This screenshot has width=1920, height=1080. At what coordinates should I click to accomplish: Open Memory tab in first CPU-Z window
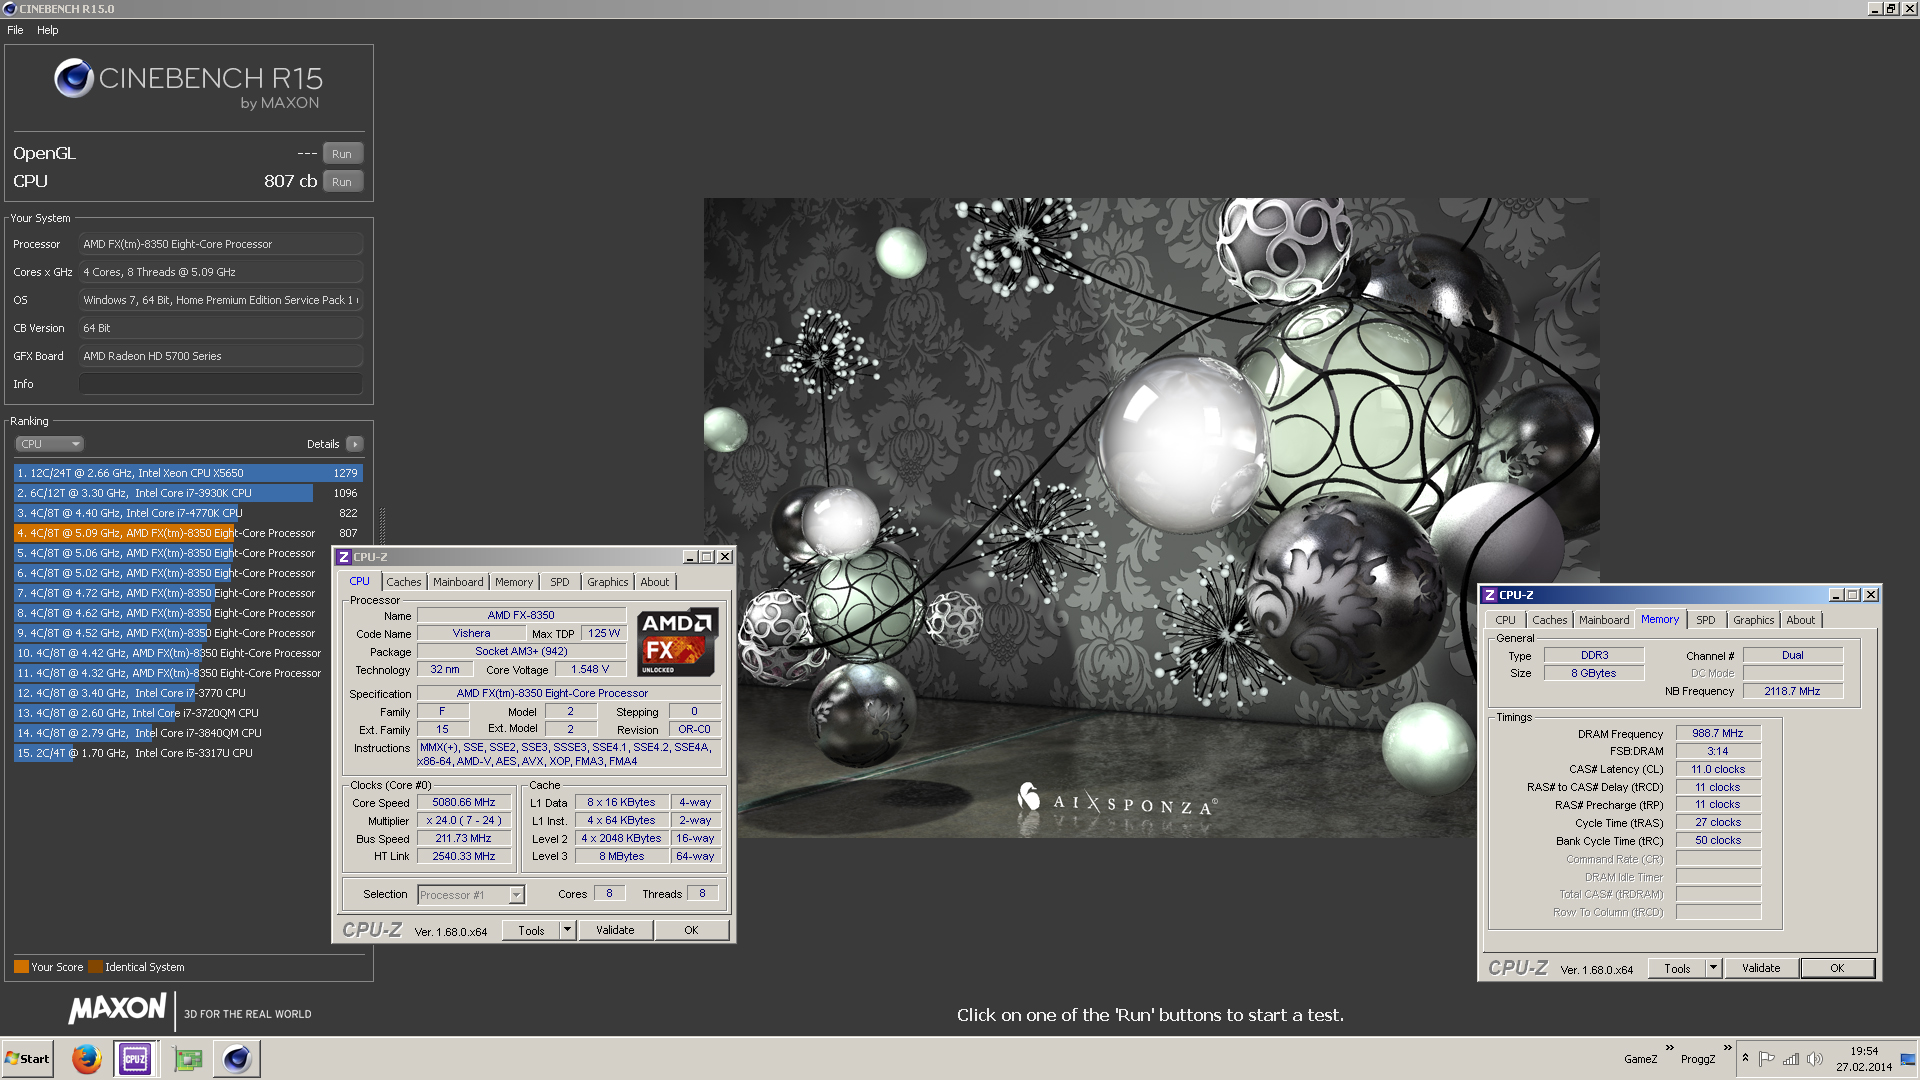pyautogui.click(x=514, y=582)
